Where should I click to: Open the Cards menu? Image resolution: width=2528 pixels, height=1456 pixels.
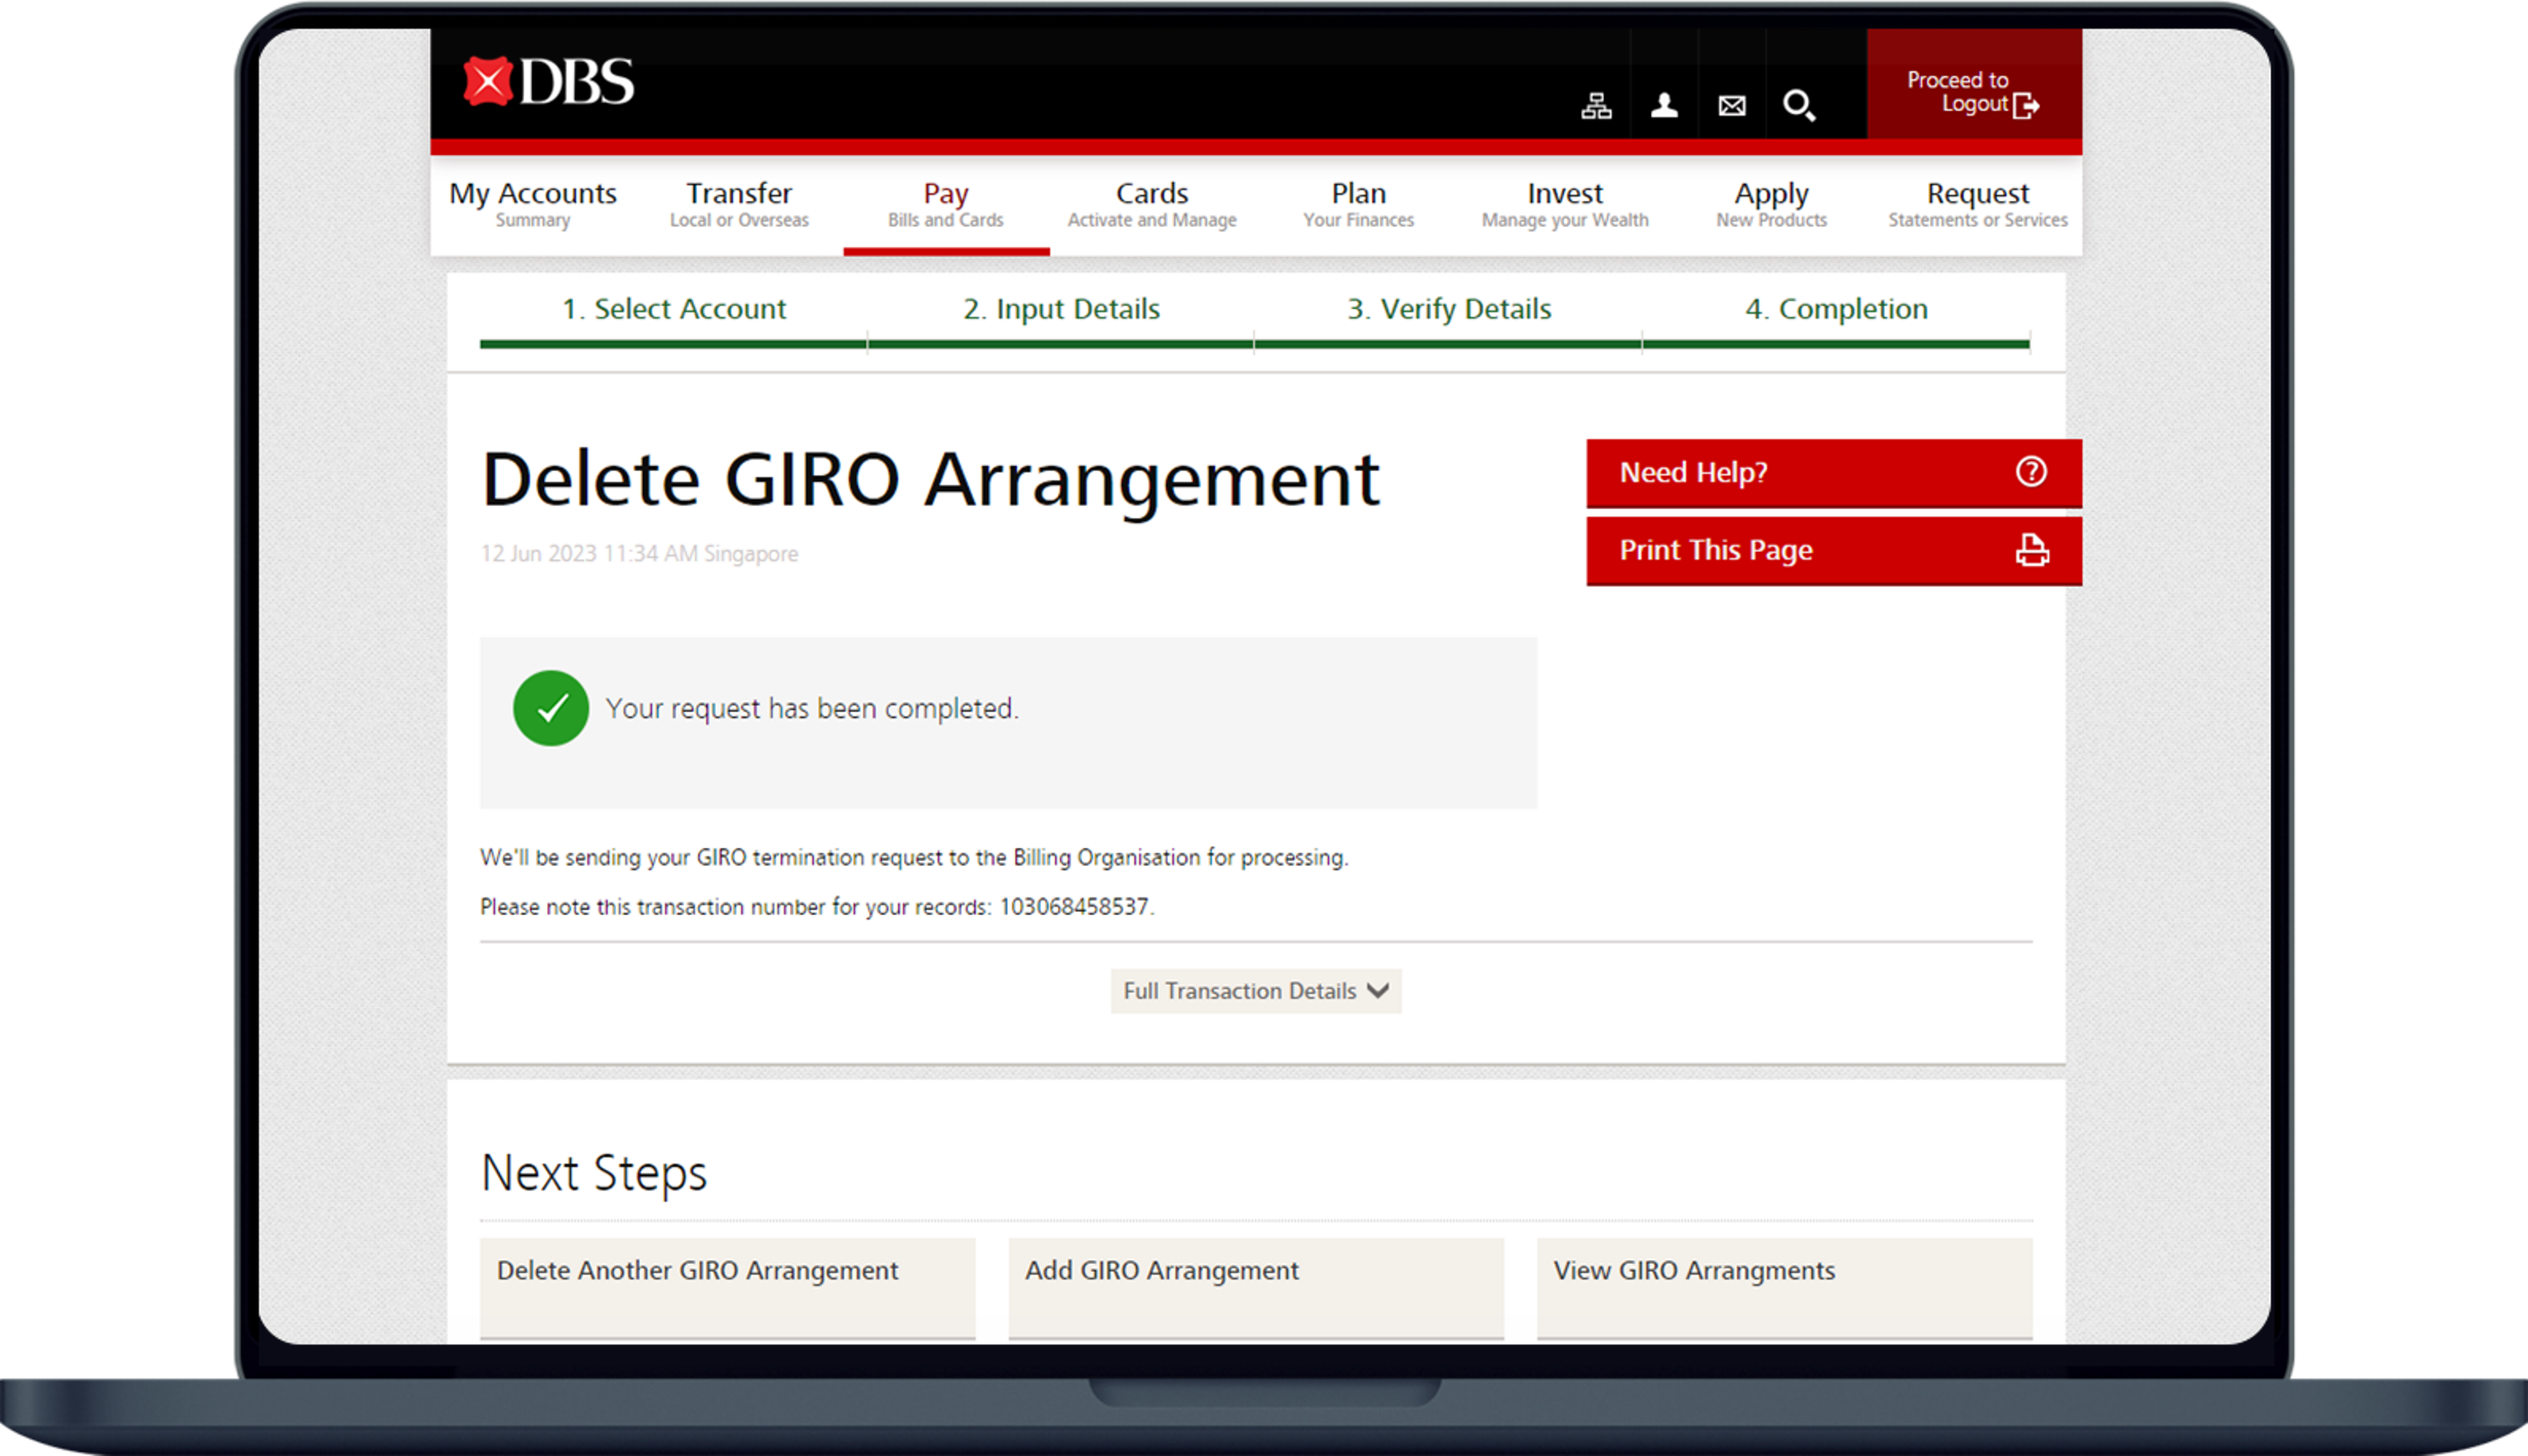tap(1152, 203)
